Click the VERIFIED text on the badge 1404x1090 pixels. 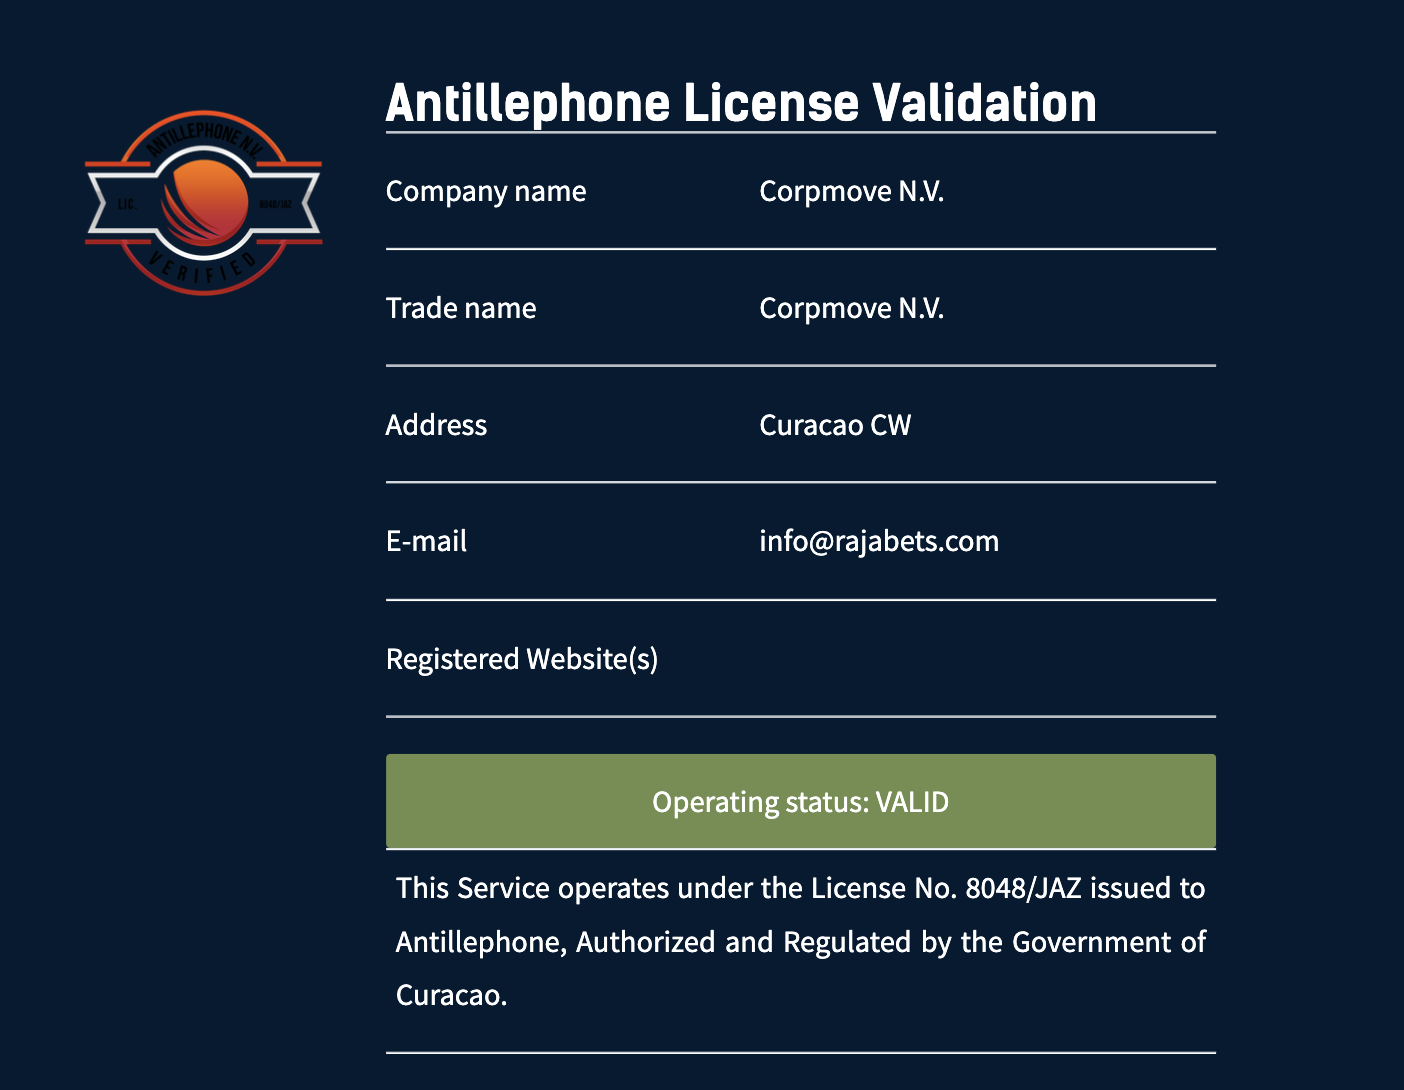[203, 269]
